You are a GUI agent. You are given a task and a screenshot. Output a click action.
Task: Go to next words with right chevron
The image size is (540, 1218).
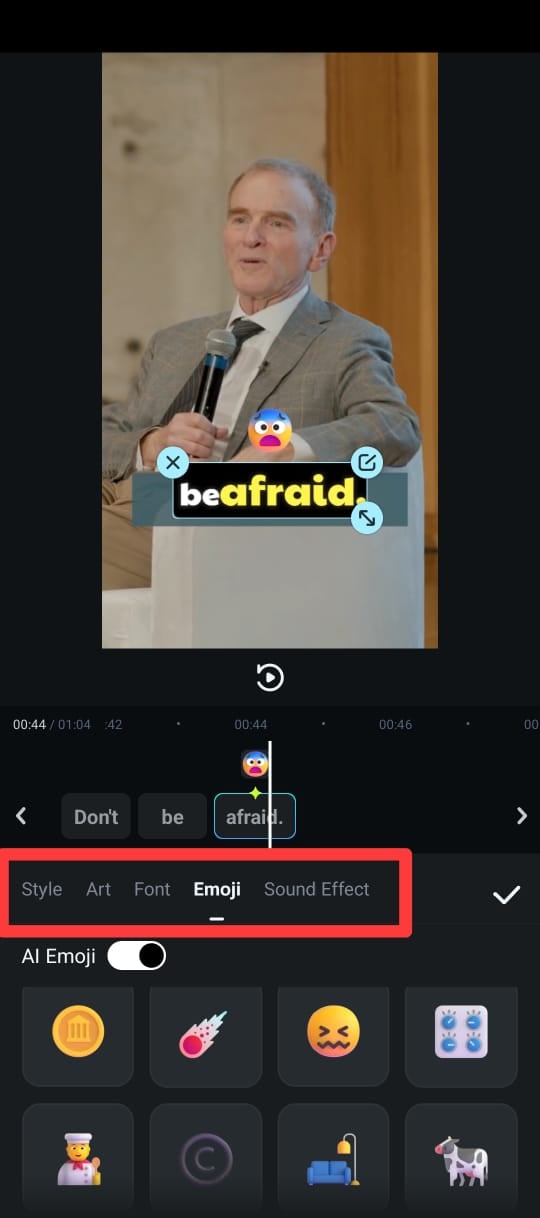pyautogui.click(x=521, y=816)
